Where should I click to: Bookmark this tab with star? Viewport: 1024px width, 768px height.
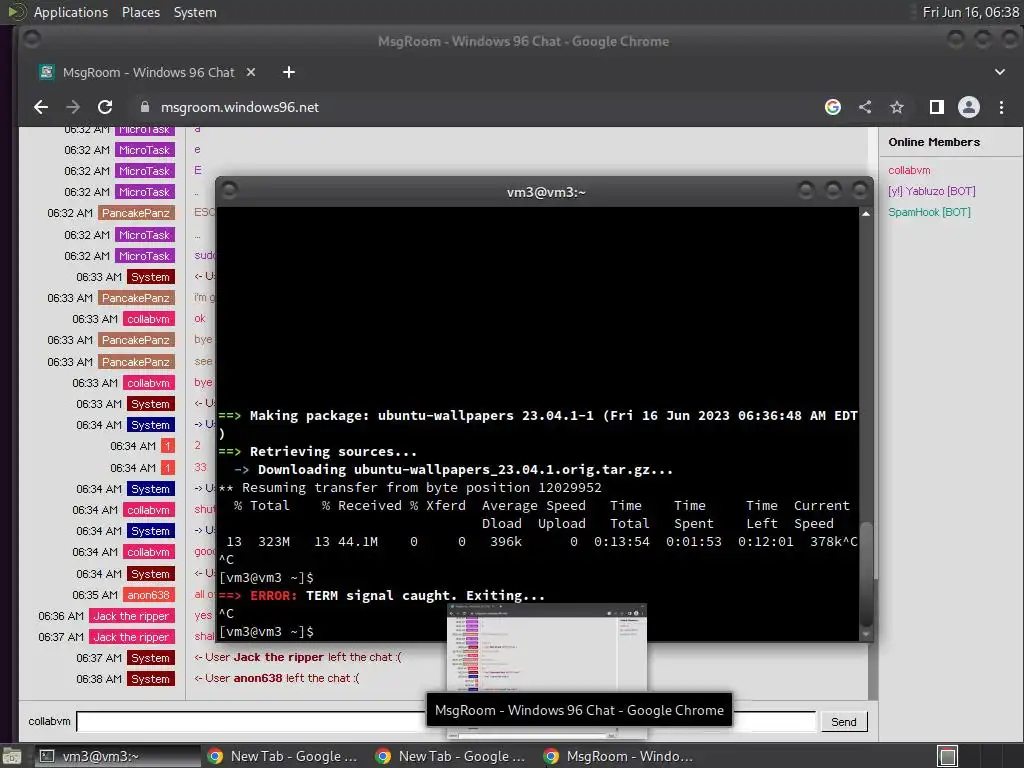click(897, 107)
